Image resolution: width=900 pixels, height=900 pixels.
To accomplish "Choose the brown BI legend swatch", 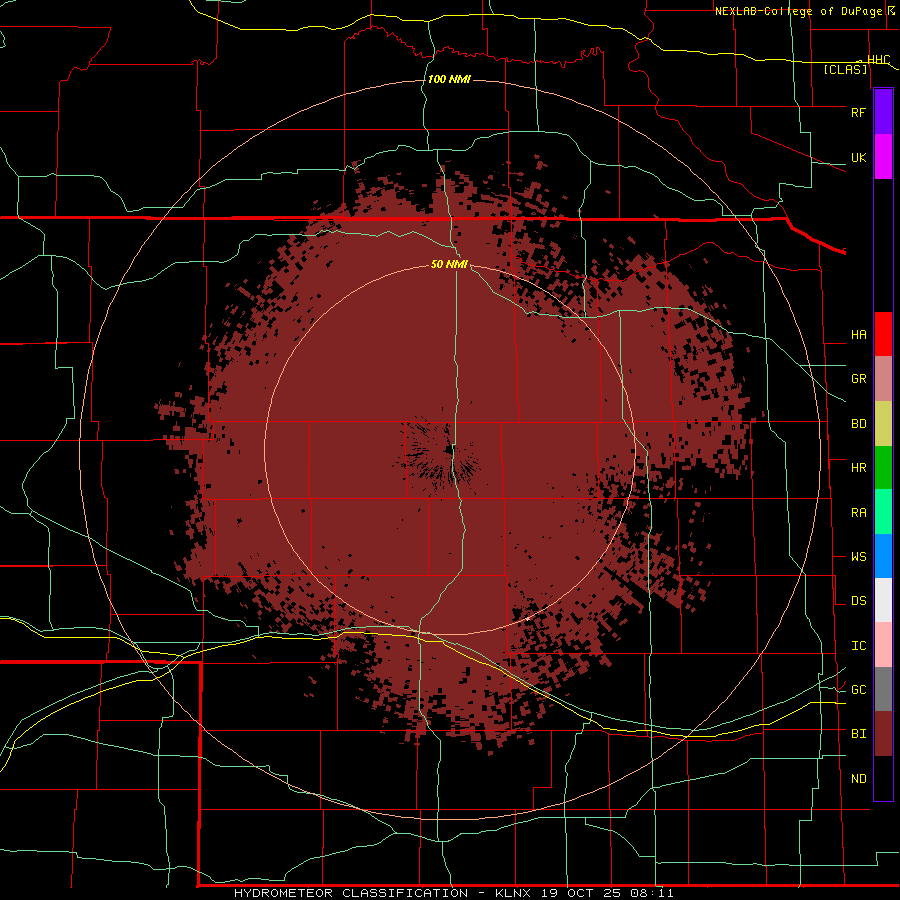I will (x=883, y=734).
